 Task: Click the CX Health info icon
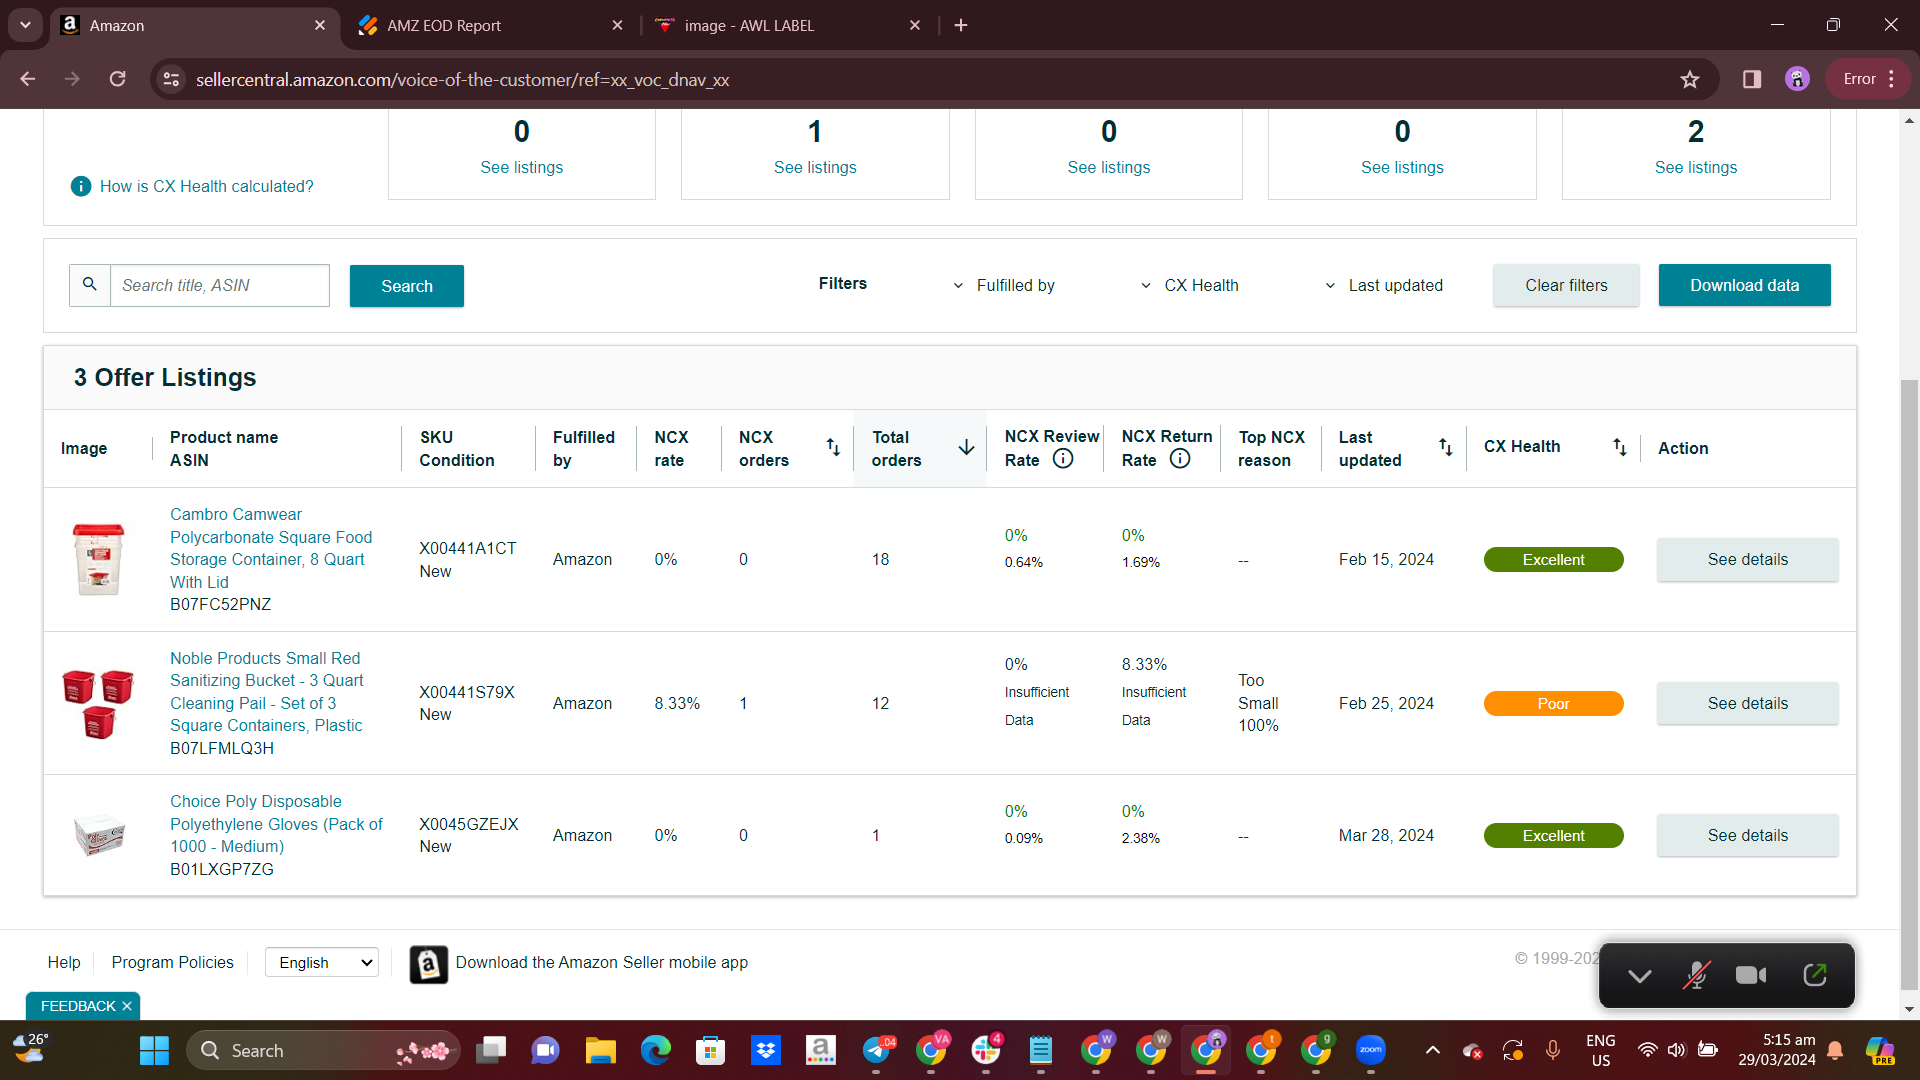coord(81,186)
